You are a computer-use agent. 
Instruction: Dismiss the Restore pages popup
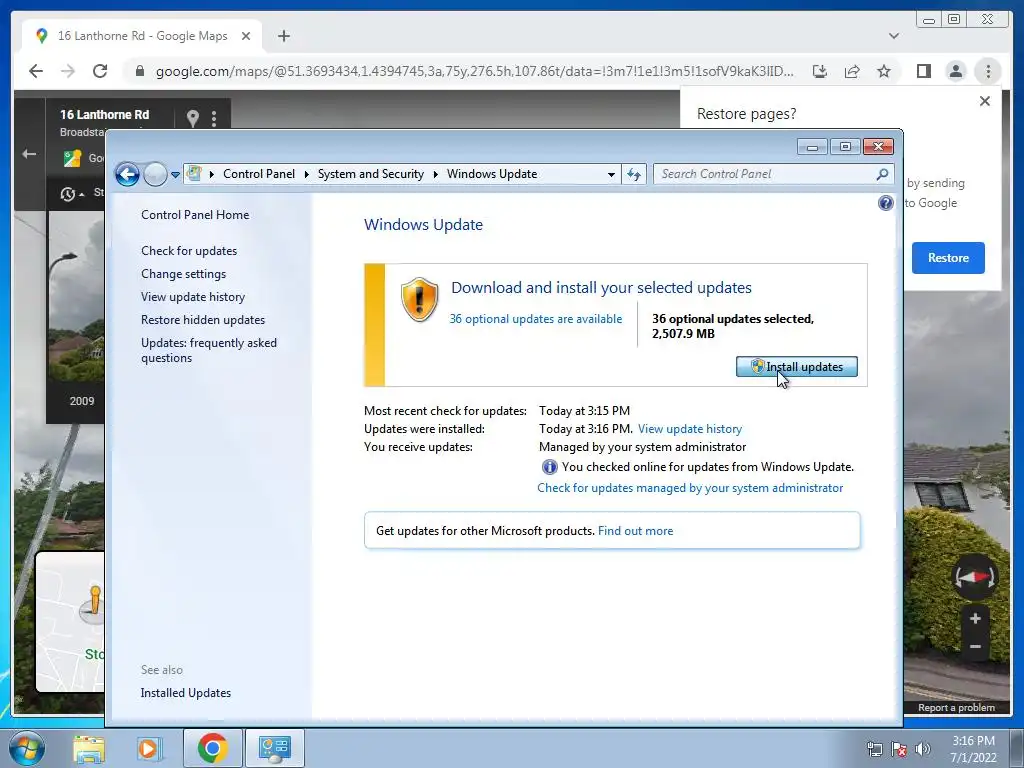[x=985, y=101]
